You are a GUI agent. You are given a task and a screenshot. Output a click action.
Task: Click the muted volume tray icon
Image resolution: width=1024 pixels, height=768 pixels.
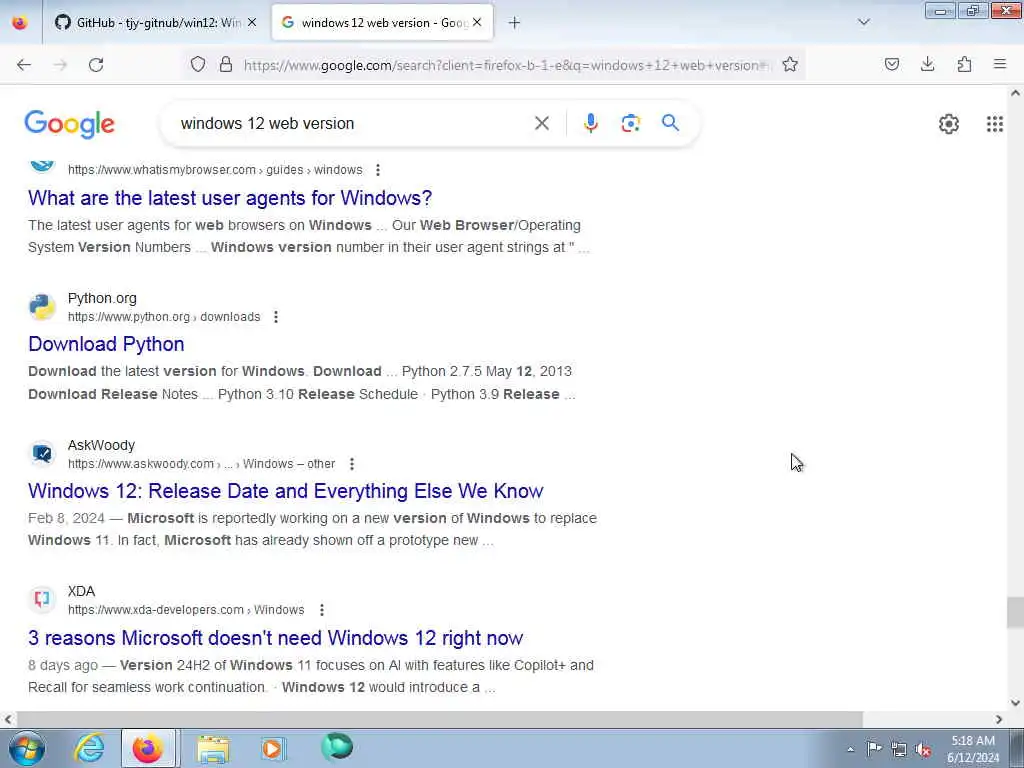pyautogui.click(x=923, y=750)
